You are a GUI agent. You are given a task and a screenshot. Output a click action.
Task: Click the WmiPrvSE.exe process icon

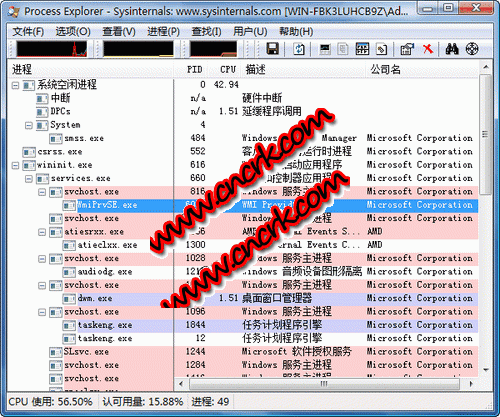(x=69, y=205)
